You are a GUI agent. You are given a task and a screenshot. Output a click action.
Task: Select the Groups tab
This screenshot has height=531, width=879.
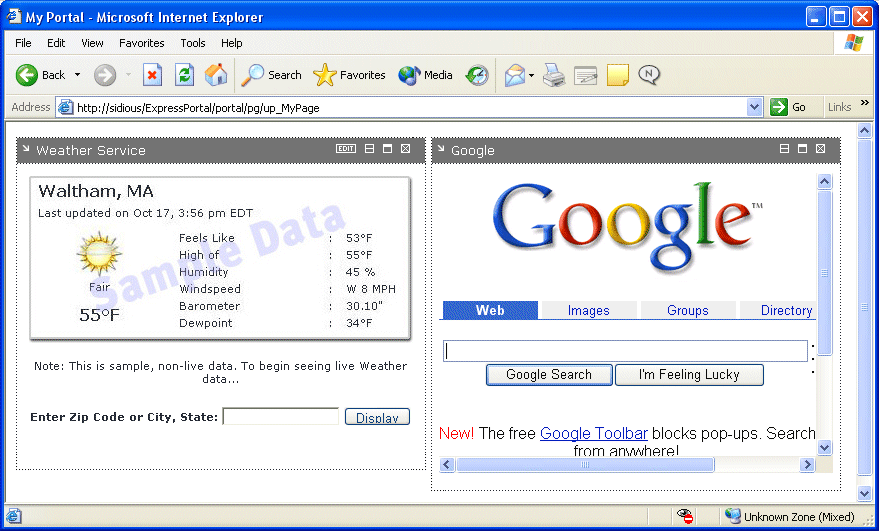(x=688, y=310)
